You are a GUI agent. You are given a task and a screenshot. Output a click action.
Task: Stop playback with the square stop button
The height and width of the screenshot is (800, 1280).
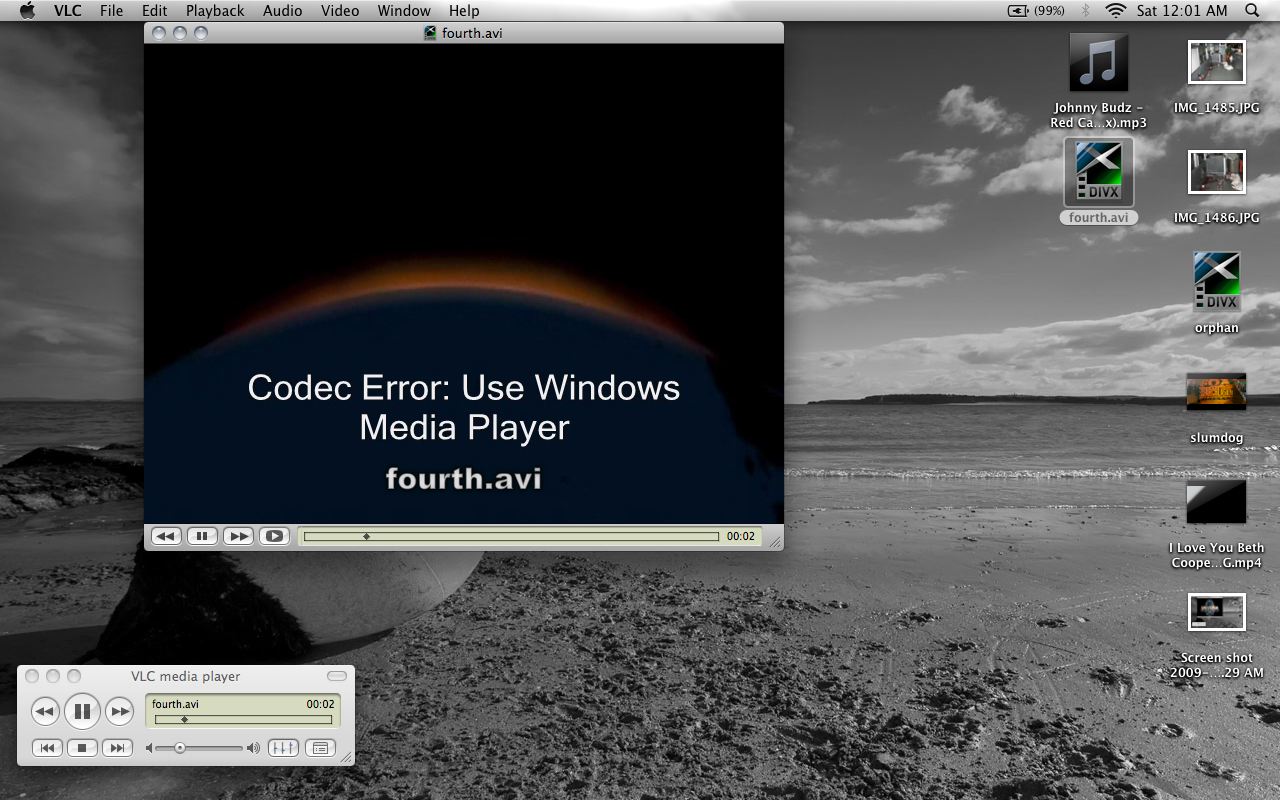coord(83,748)
